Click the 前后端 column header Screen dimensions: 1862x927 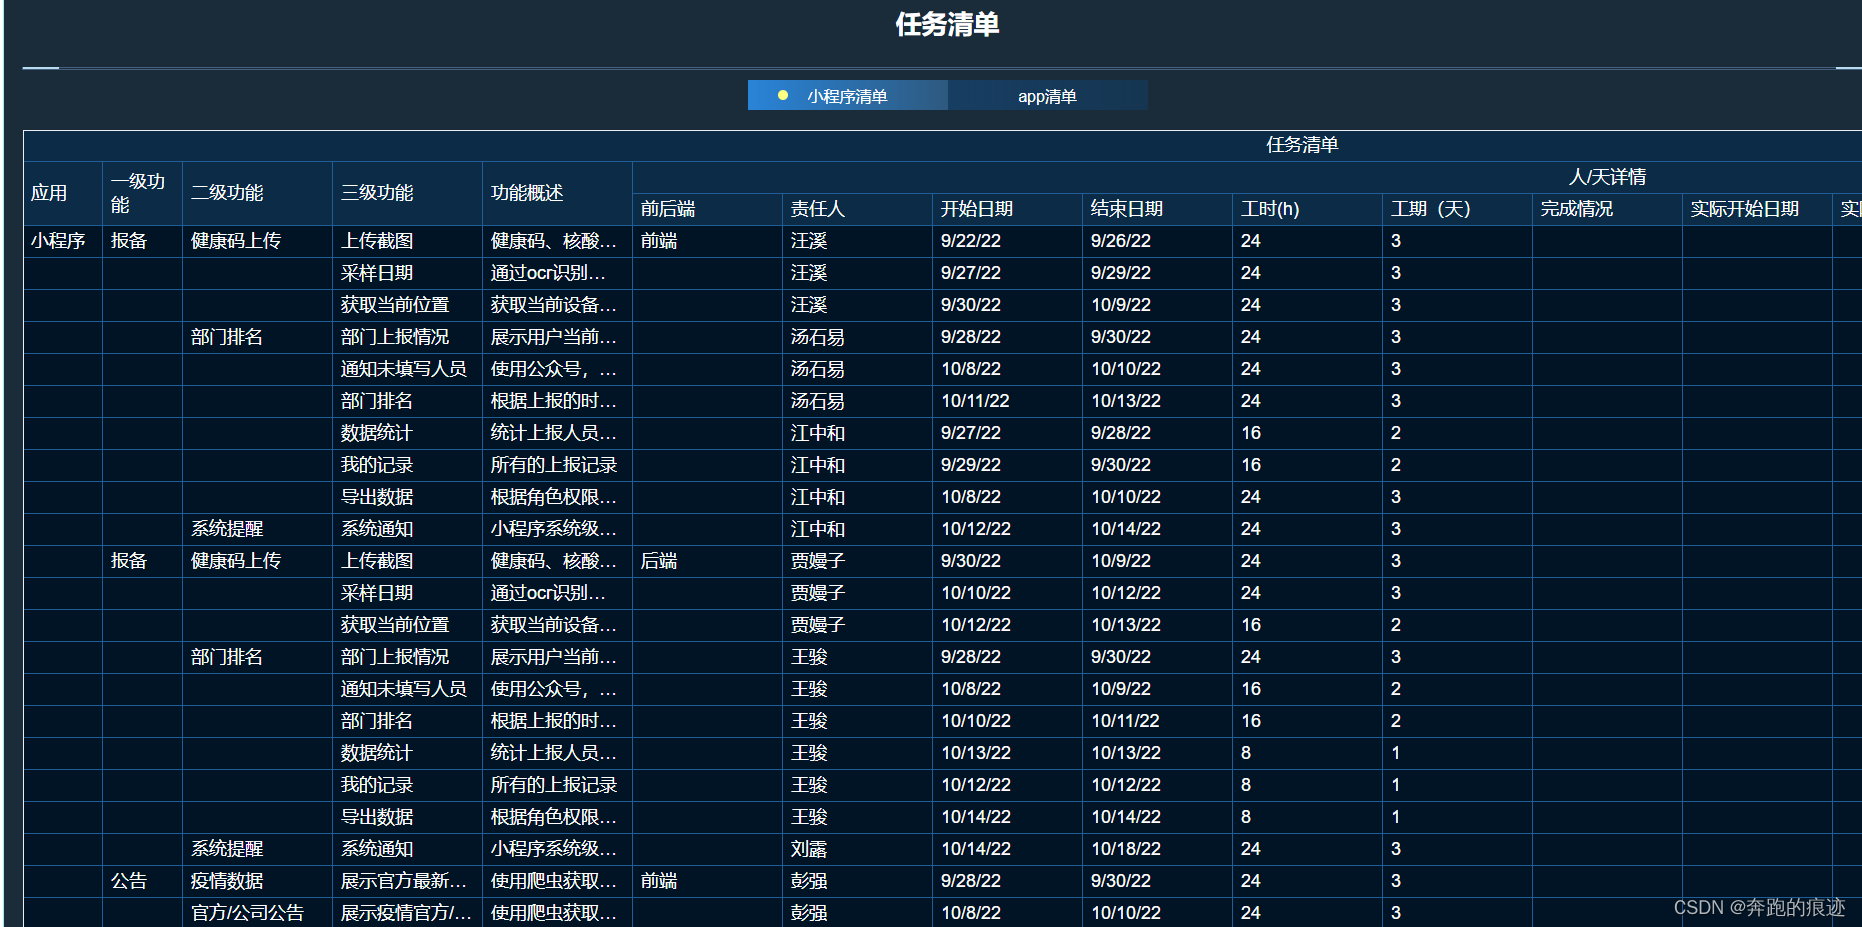pos(707,209)
